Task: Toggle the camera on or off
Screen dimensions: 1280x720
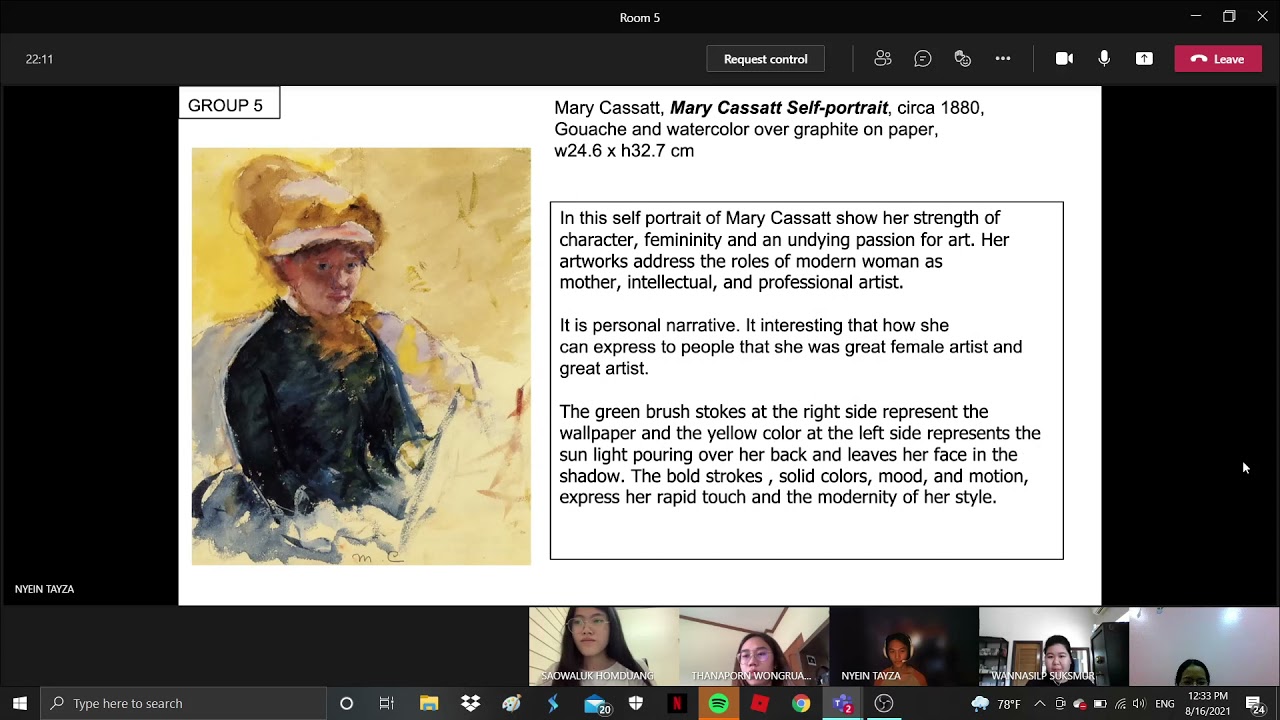Action: (1064, 59)
